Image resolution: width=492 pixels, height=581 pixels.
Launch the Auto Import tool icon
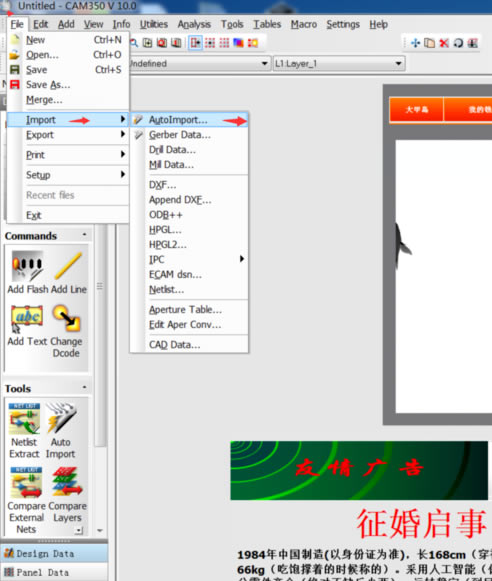pyautogui.click(x=61, y=418)
